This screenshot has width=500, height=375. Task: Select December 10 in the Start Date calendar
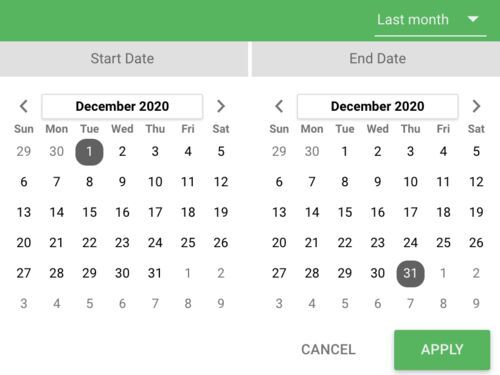coord(155,182)
